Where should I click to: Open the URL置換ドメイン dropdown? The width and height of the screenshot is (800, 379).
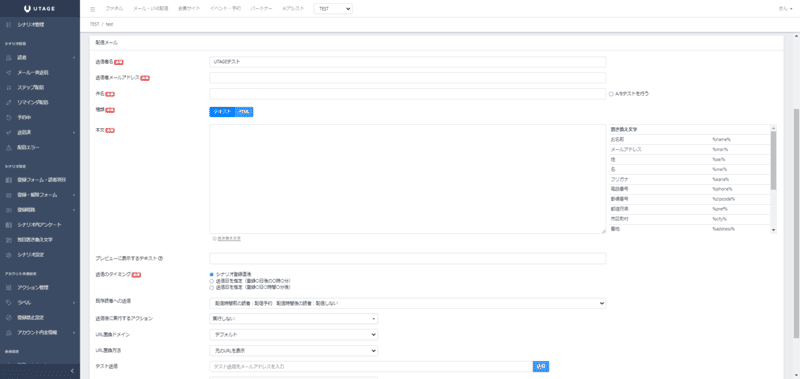pos(293,335)
